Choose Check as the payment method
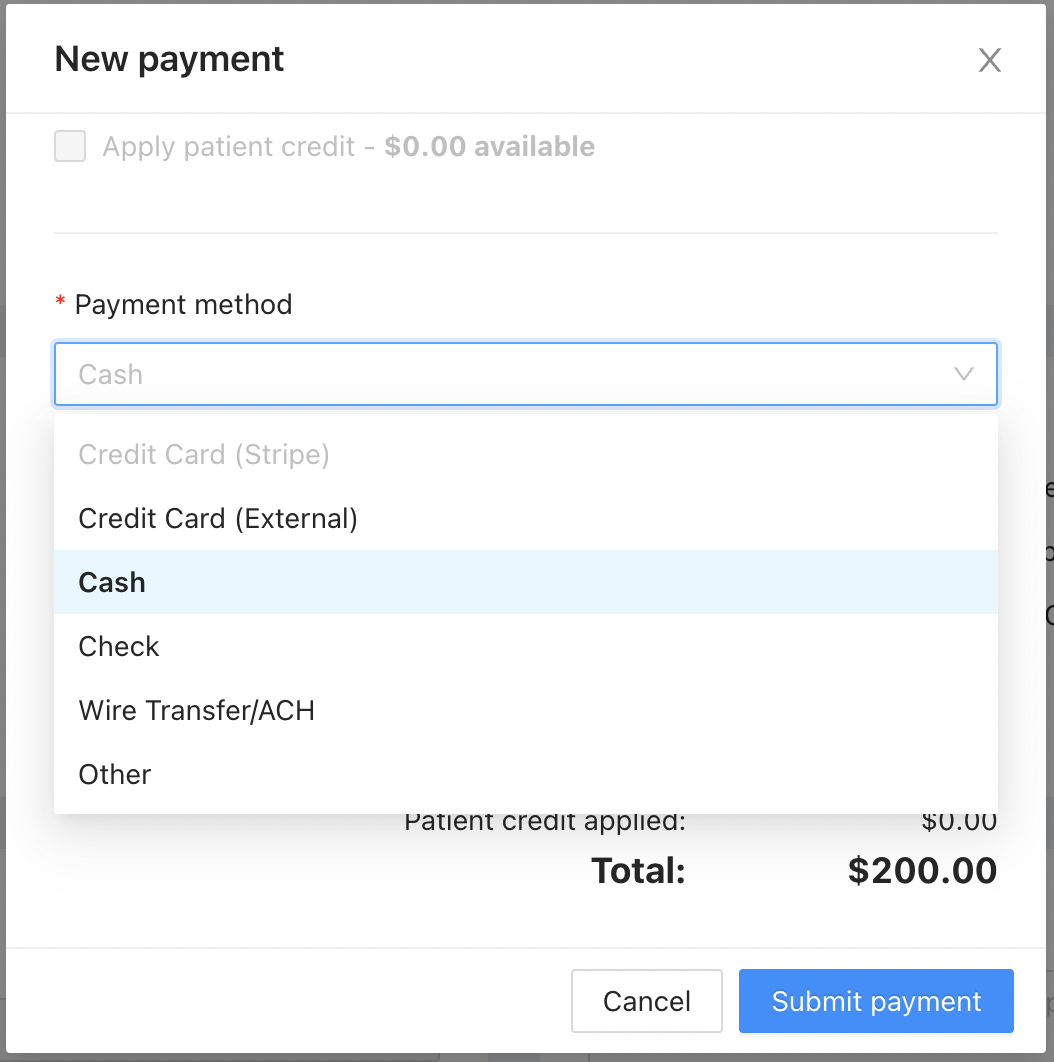 [118, 646]
